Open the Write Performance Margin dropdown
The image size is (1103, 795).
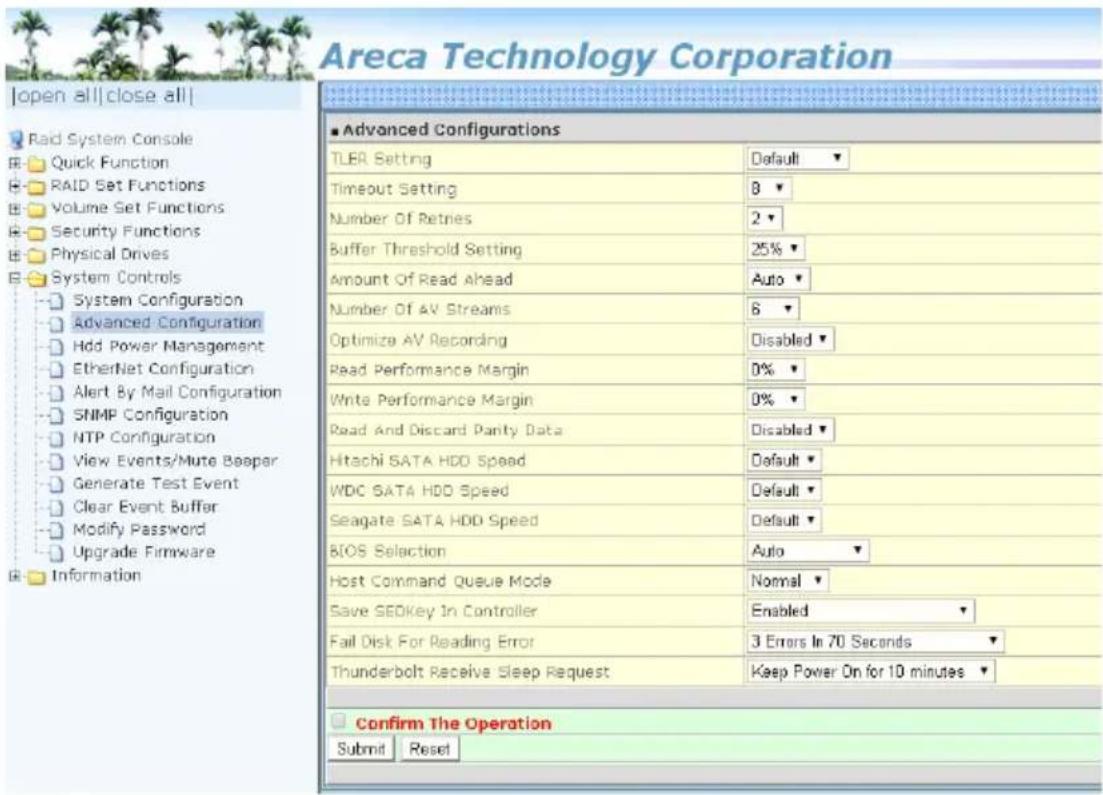pyautogui.click(x=775, y=400)
